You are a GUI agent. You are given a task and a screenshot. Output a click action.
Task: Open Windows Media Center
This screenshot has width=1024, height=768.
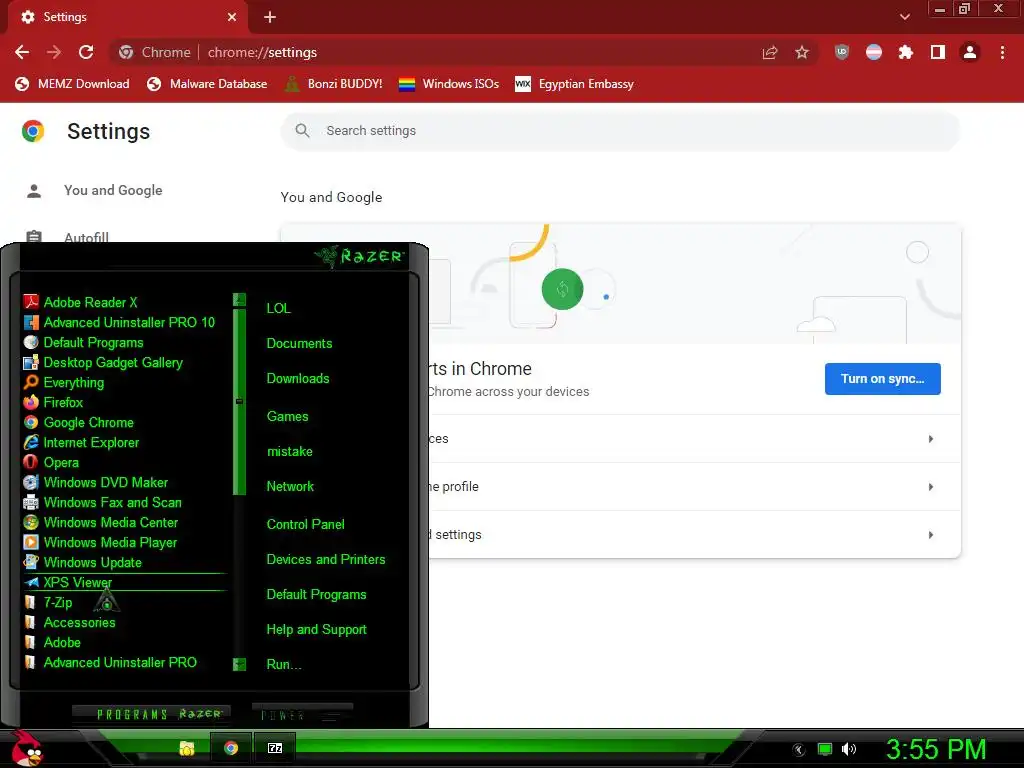pos(100,522)
